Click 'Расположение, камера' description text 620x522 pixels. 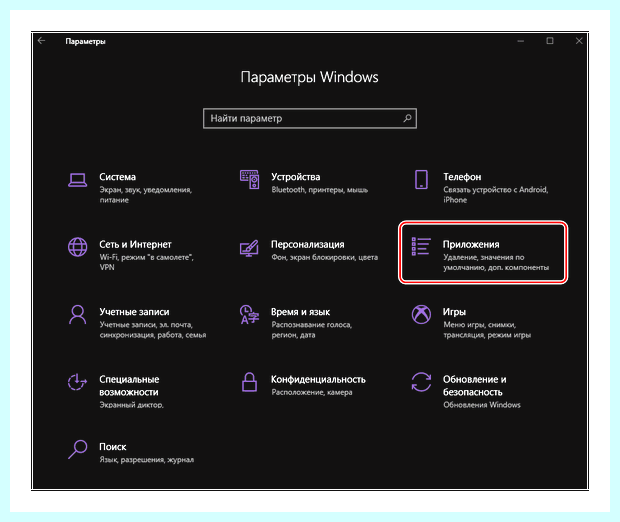tap(312, 392)
